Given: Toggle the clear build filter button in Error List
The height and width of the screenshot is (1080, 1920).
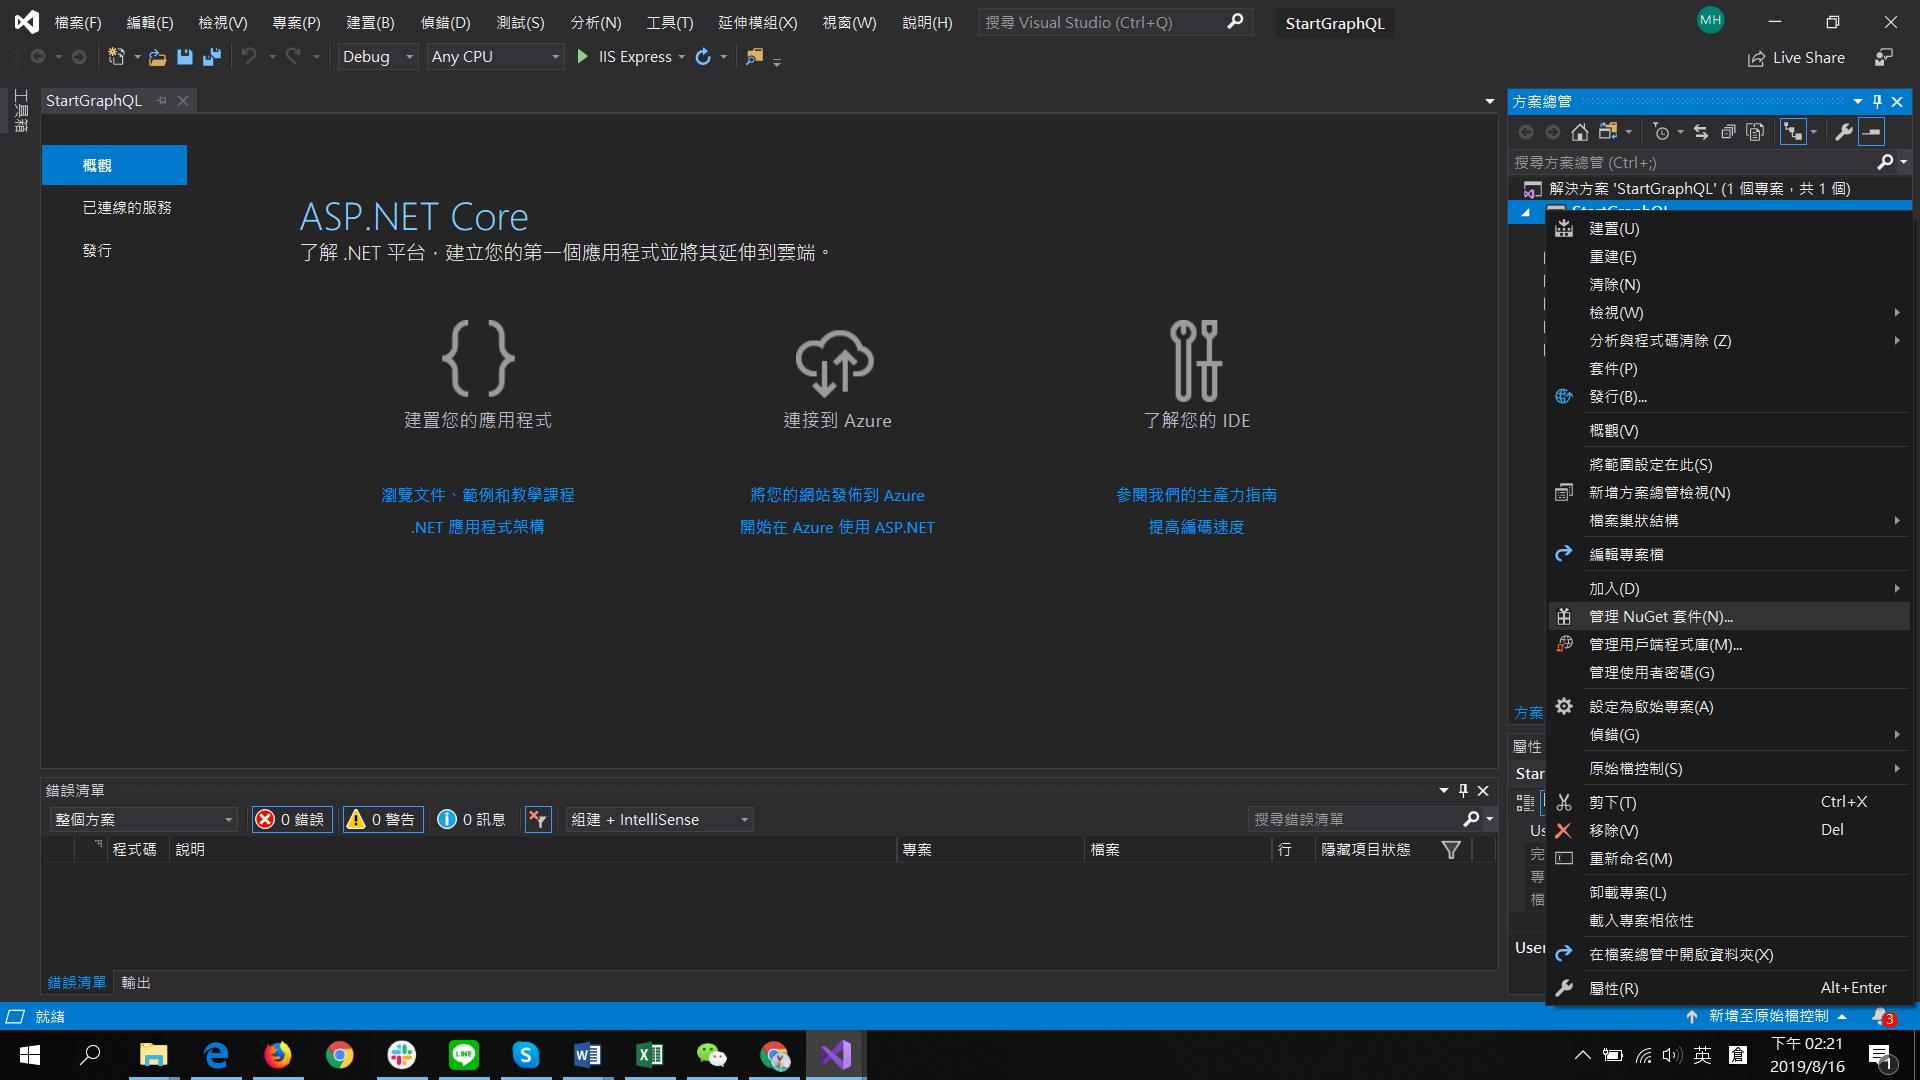Looking at the screenshot, I should [x=538, y=820].
